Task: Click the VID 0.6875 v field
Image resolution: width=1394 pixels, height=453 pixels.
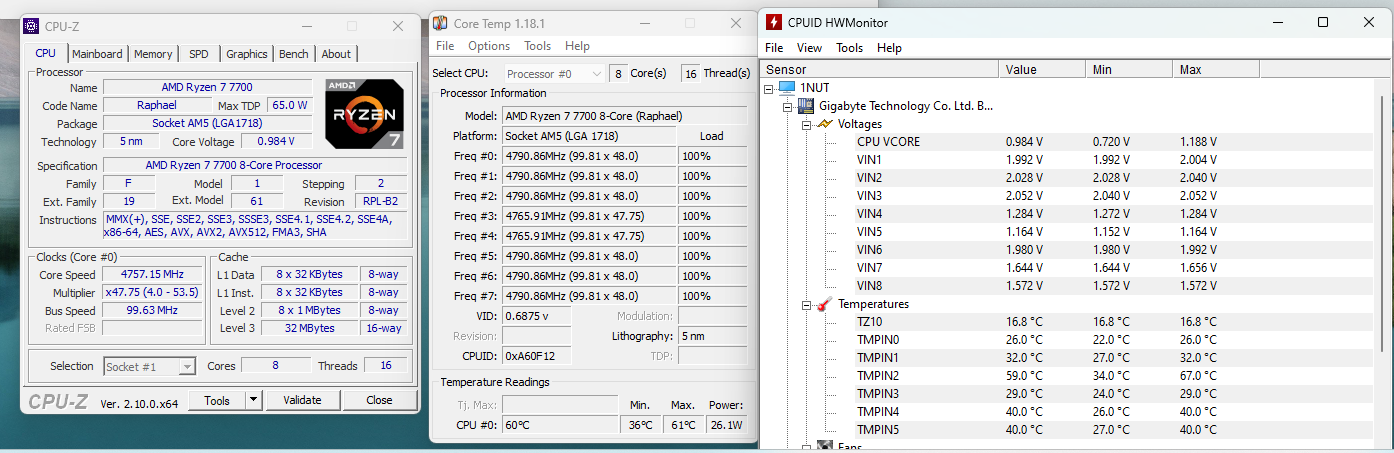Action: (x=538, y=316)
